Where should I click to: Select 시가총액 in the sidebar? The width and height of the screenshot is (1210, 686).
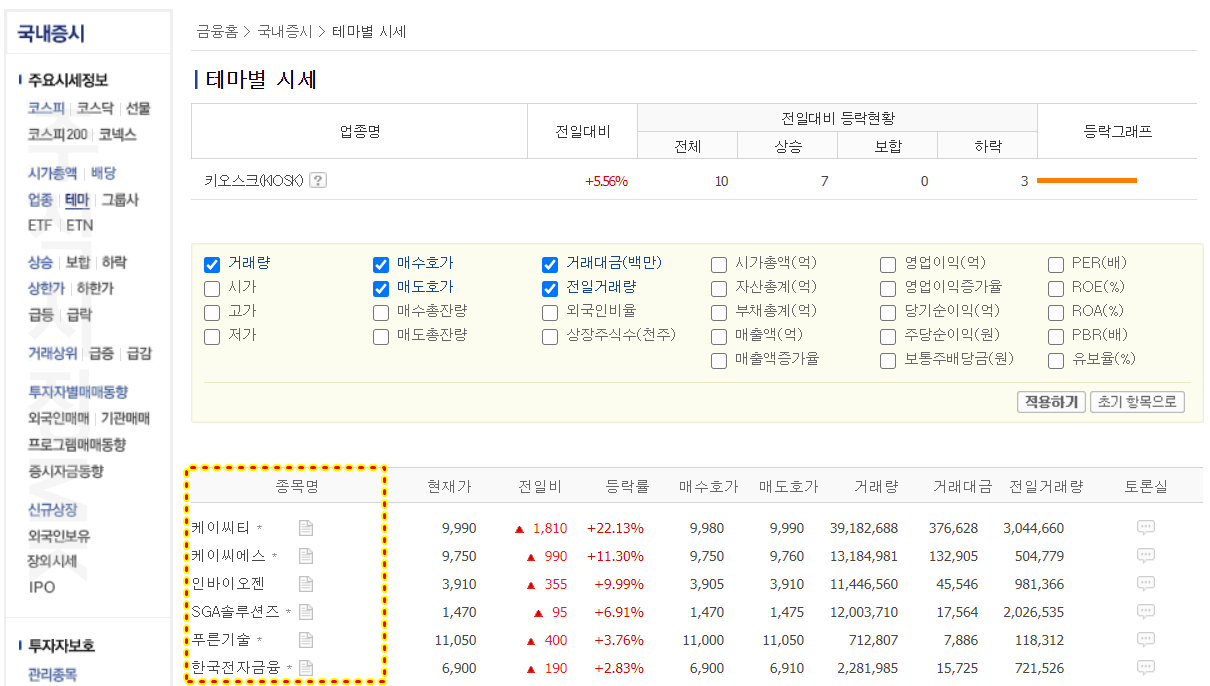point(52,173)
